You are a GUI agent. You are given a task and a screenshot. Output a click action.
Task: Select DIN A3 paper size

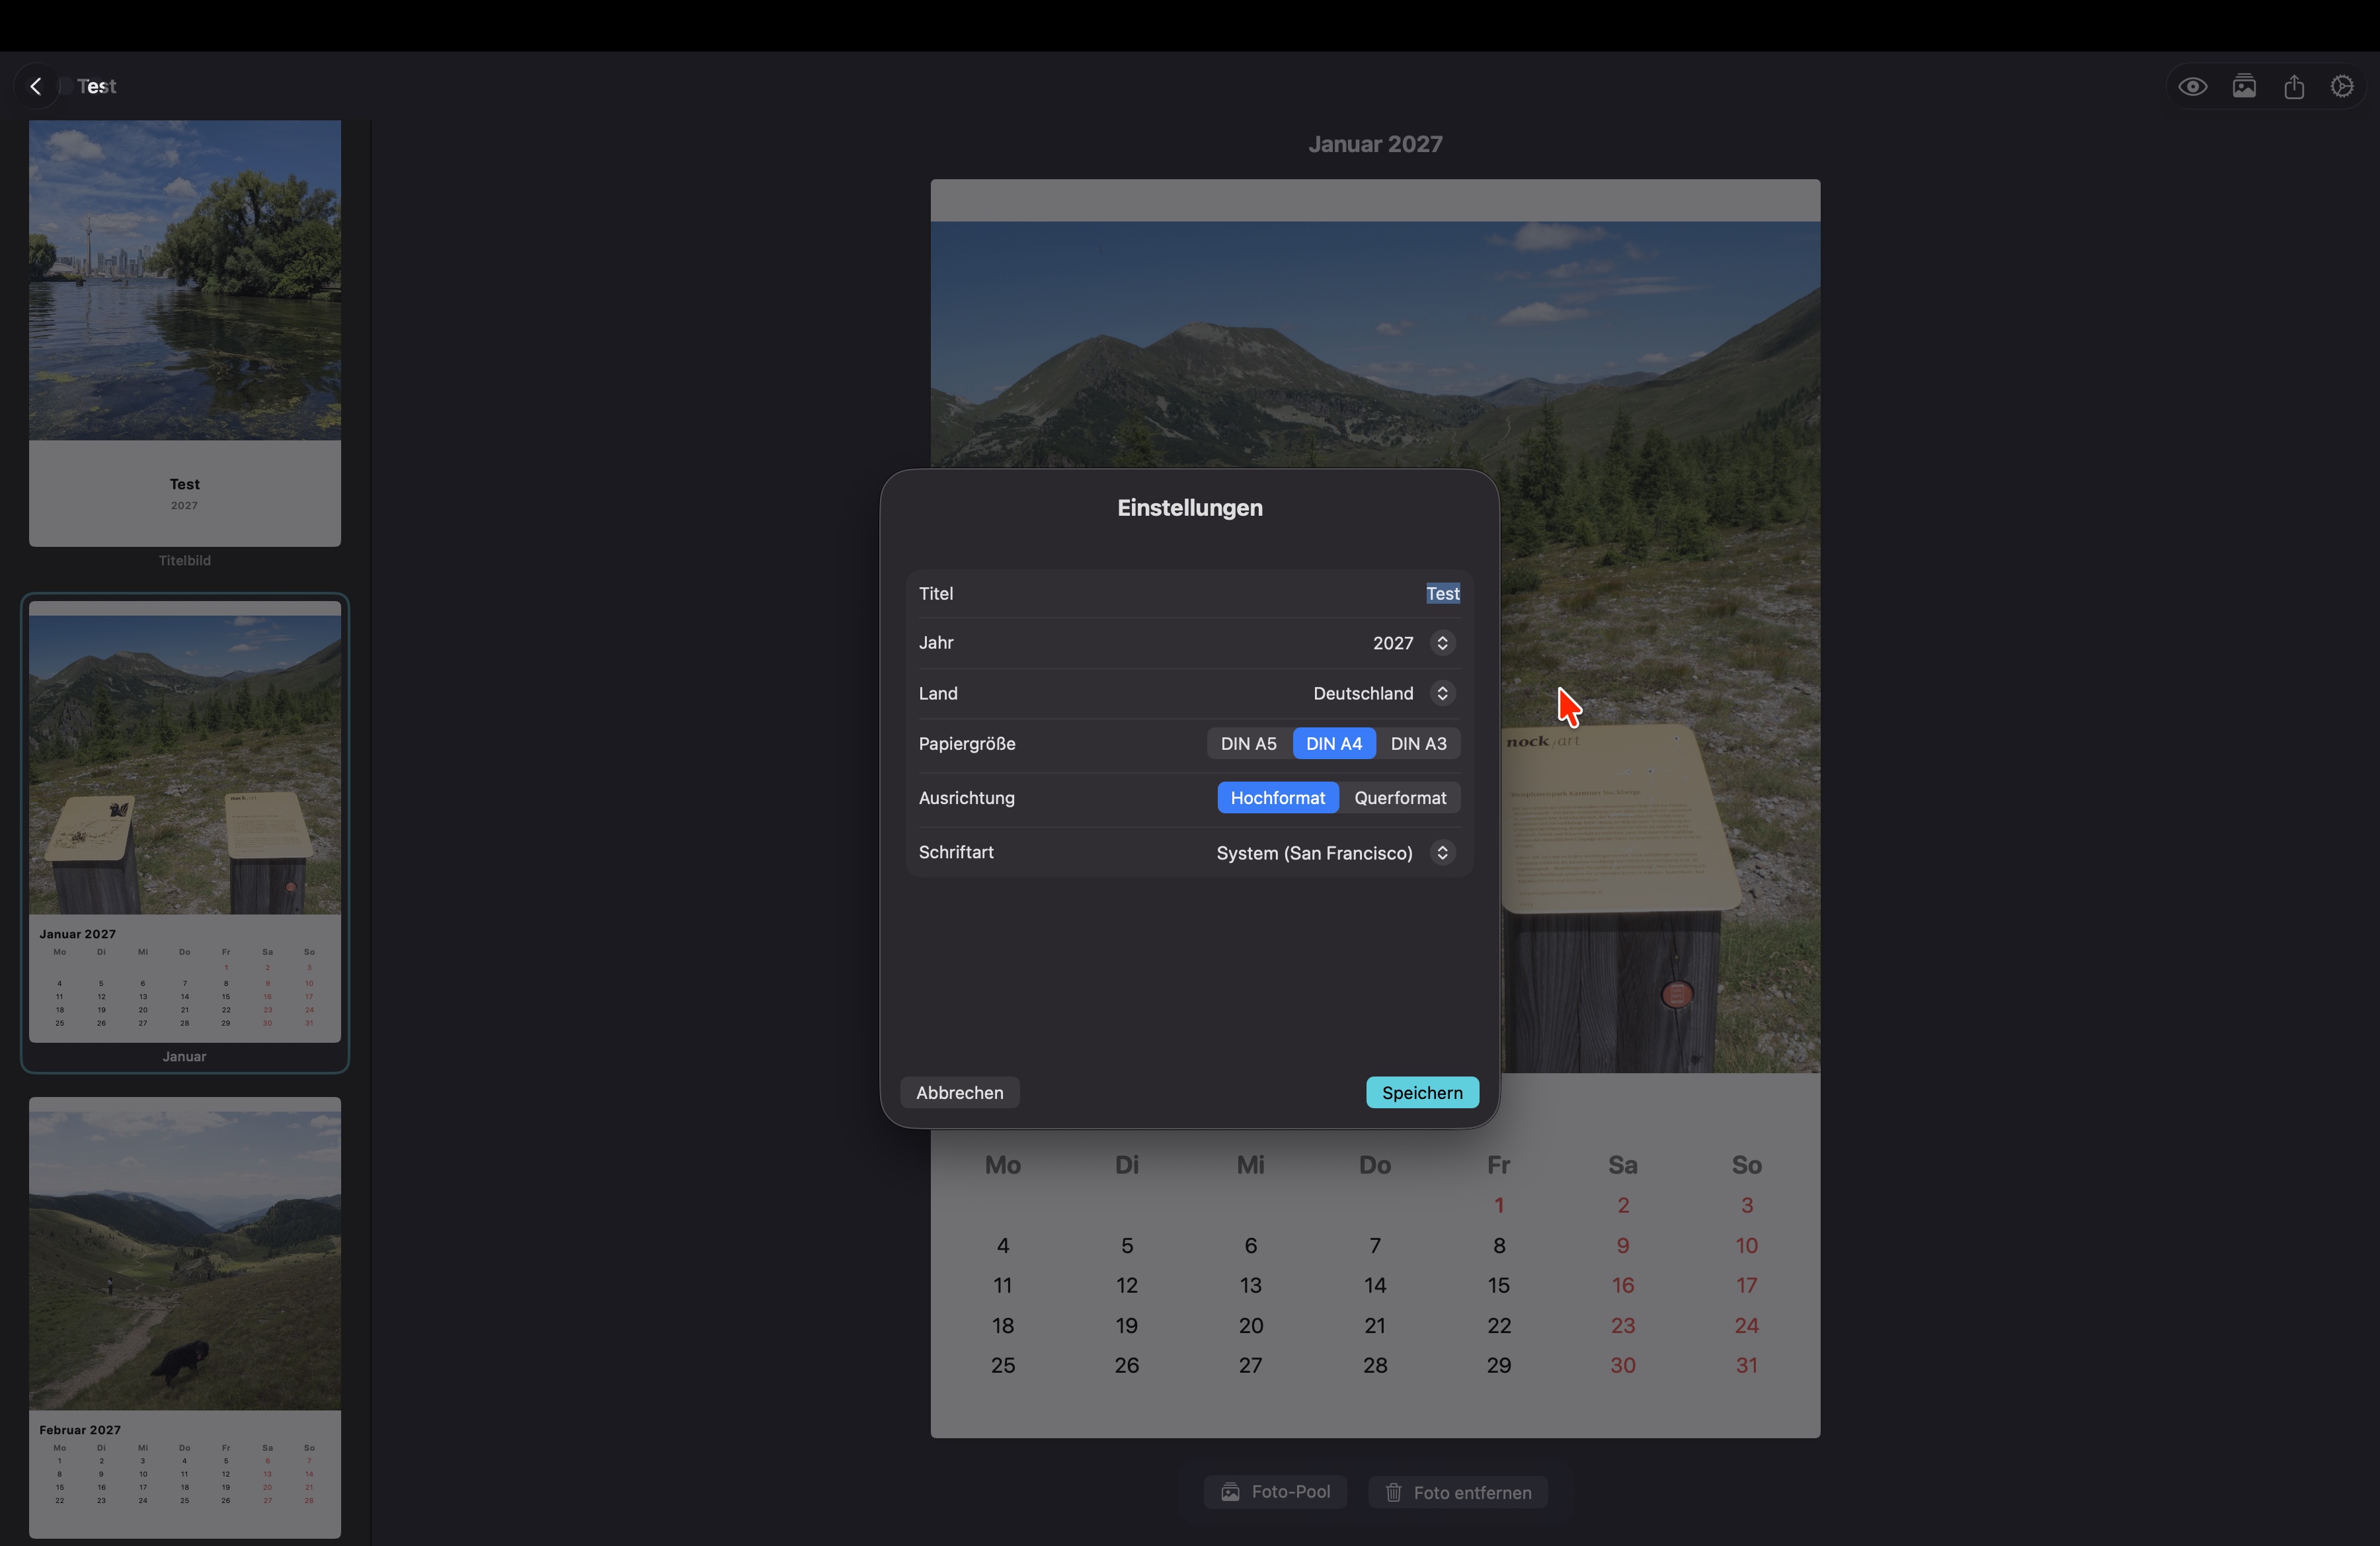pos(1418,743)
